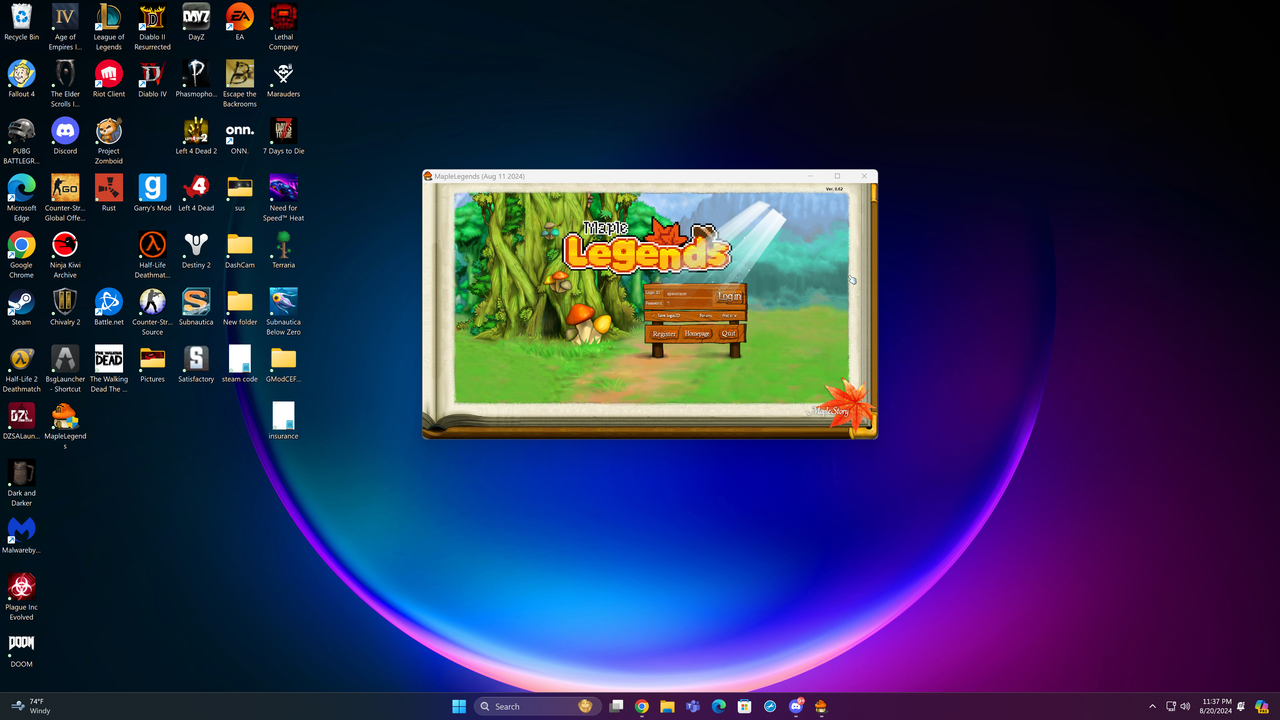This screenshot has width=1280, height=720.
Task: Select the Marauders desktop icon
Action: click(x=283, y=79)
